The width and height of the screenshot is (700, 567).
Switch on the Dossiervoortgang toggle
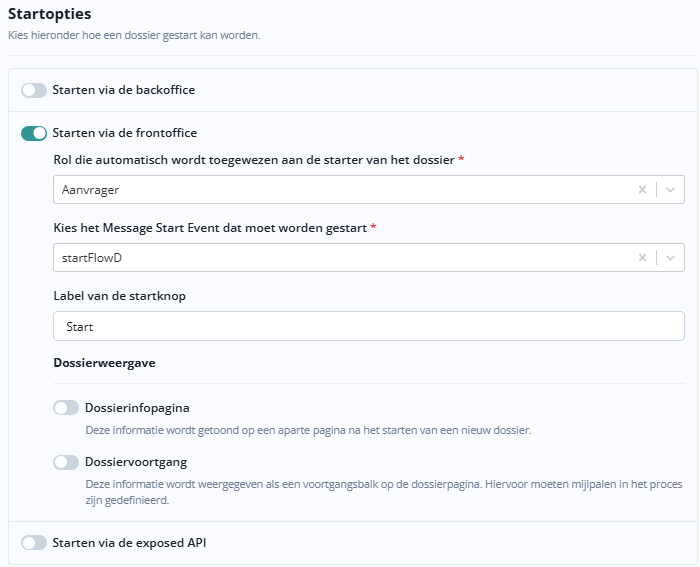66,462
